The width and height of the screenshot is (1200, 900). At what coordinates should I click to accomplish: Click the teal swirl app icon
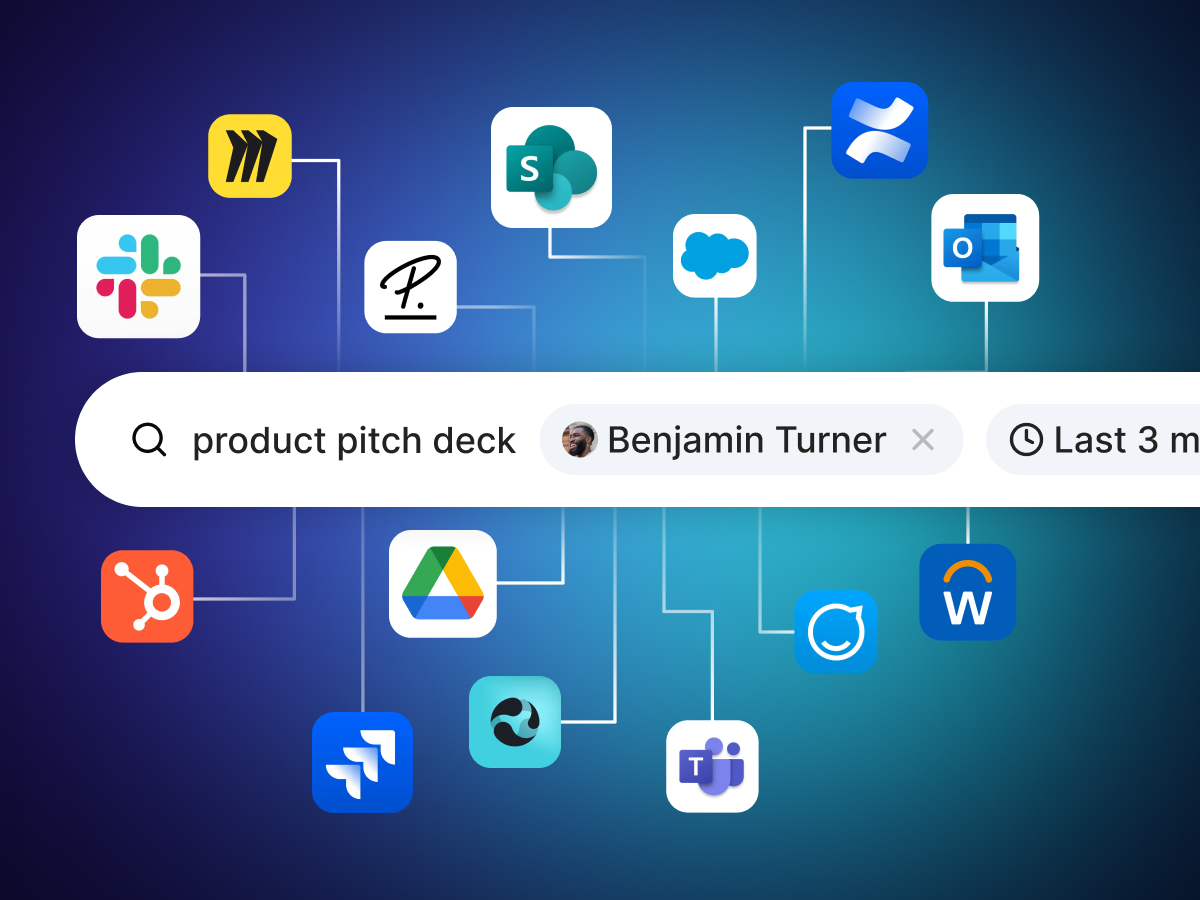coord(515,722)
